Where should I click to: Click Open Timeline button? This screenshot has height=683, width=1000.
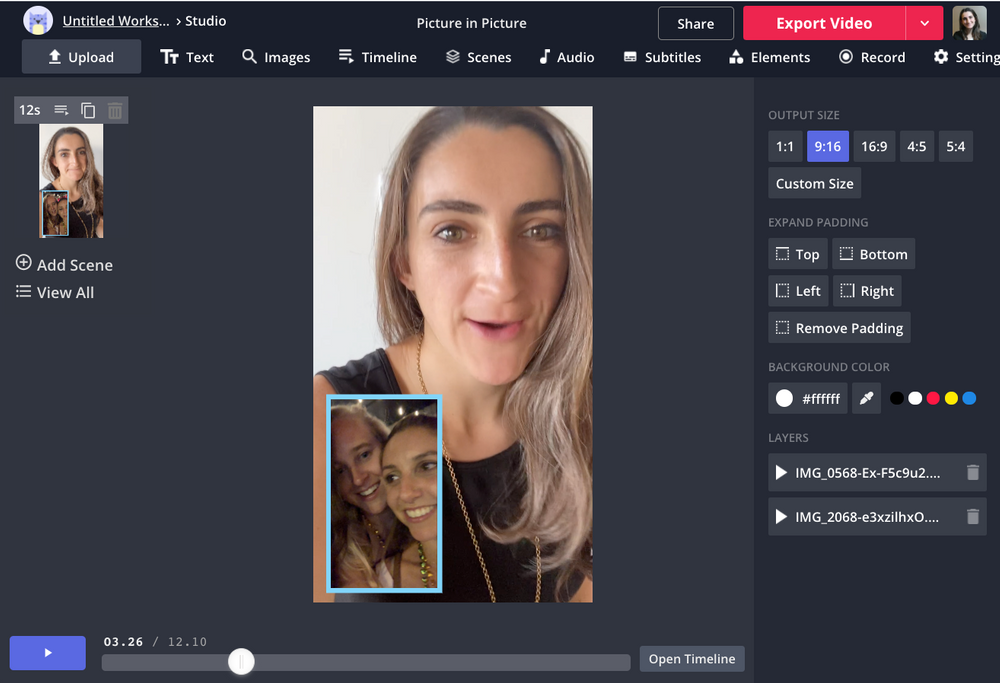691,659
